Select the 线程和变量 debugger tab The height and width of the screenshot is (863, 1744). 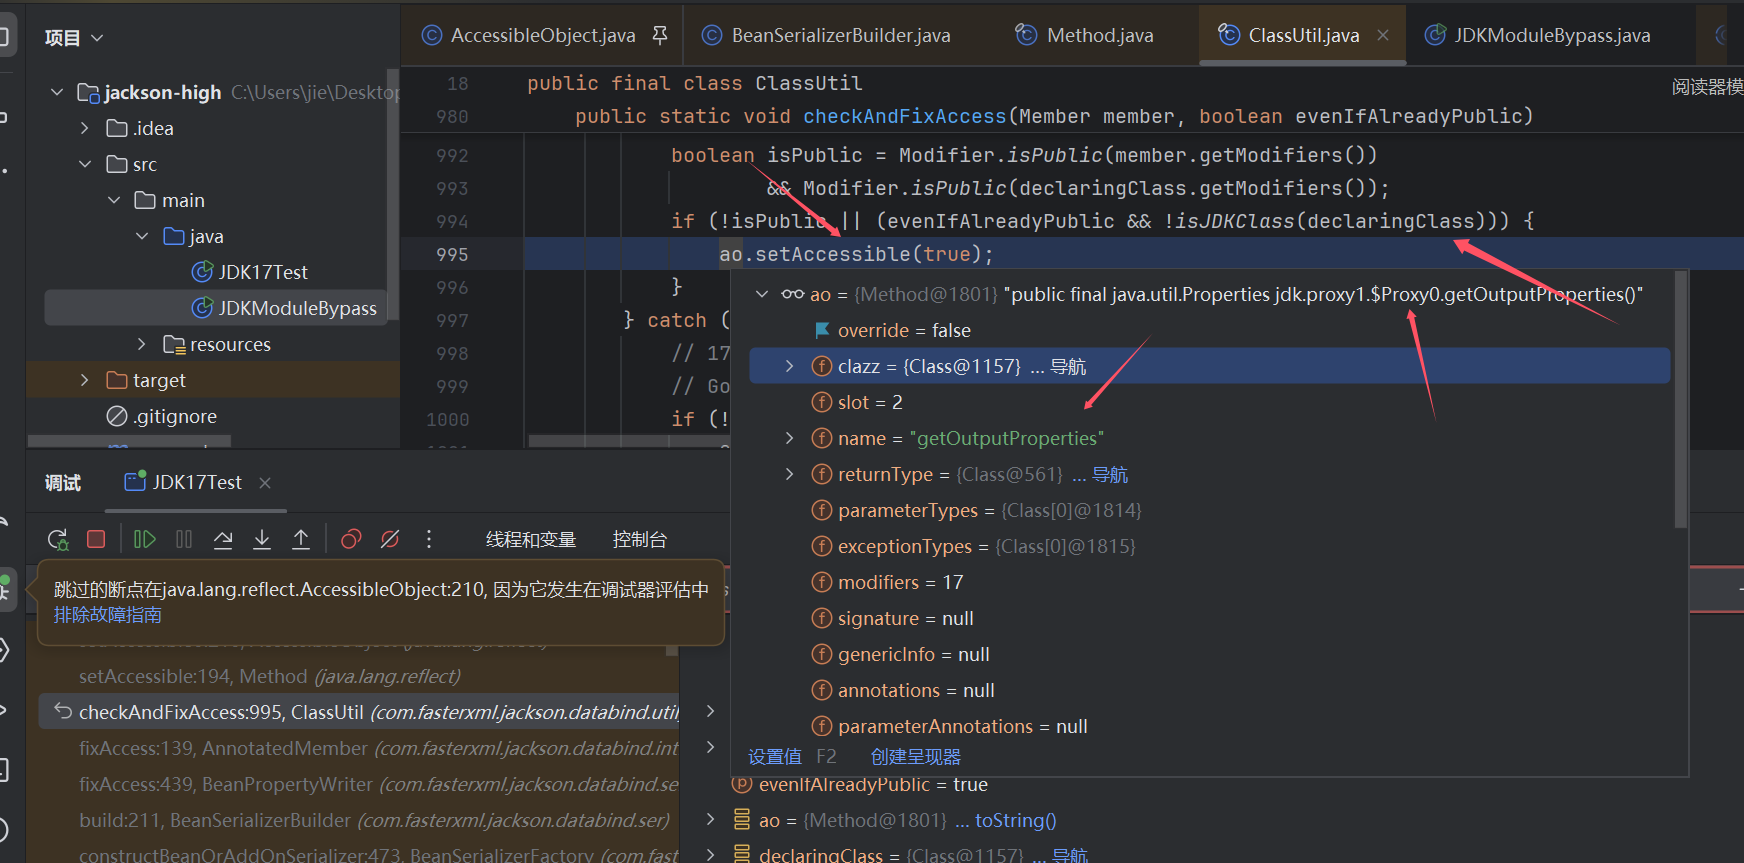[531, 540]
